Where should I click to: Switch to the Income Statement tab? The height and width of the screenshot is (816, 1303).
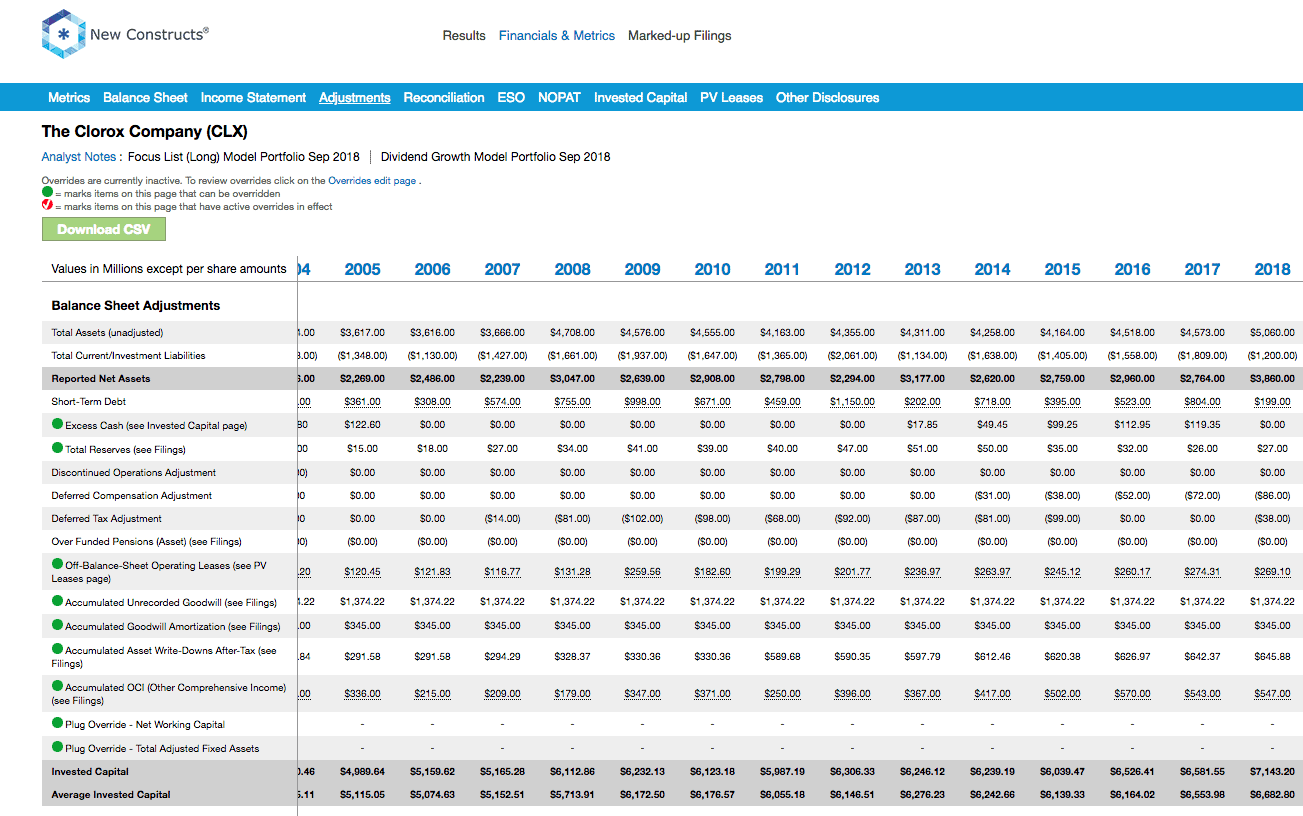pos(253,97)
